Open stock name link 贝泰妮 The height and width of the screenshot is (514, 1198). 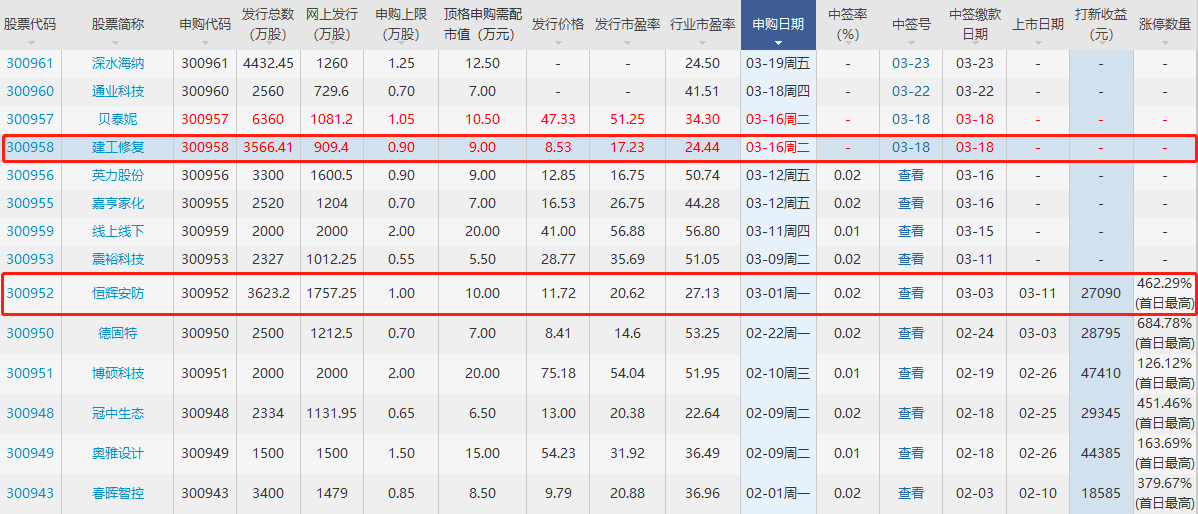(117, 119)
